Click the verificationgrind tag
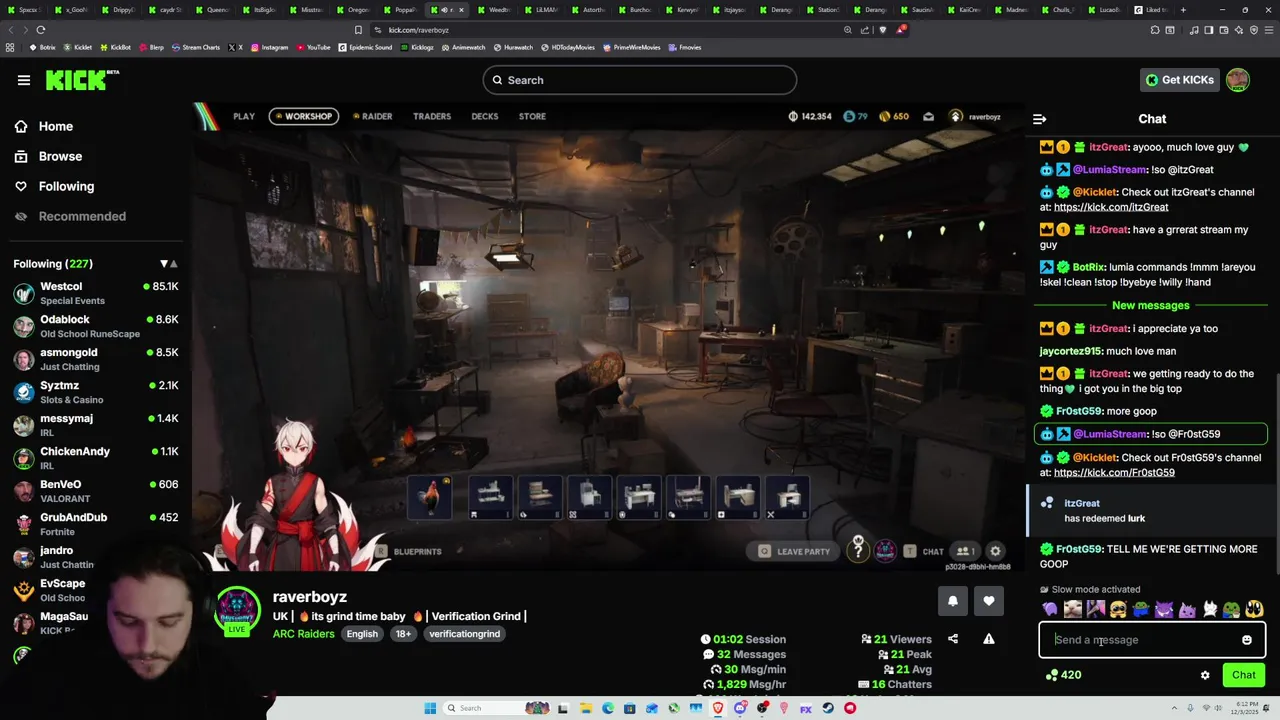 coord(464,634)
